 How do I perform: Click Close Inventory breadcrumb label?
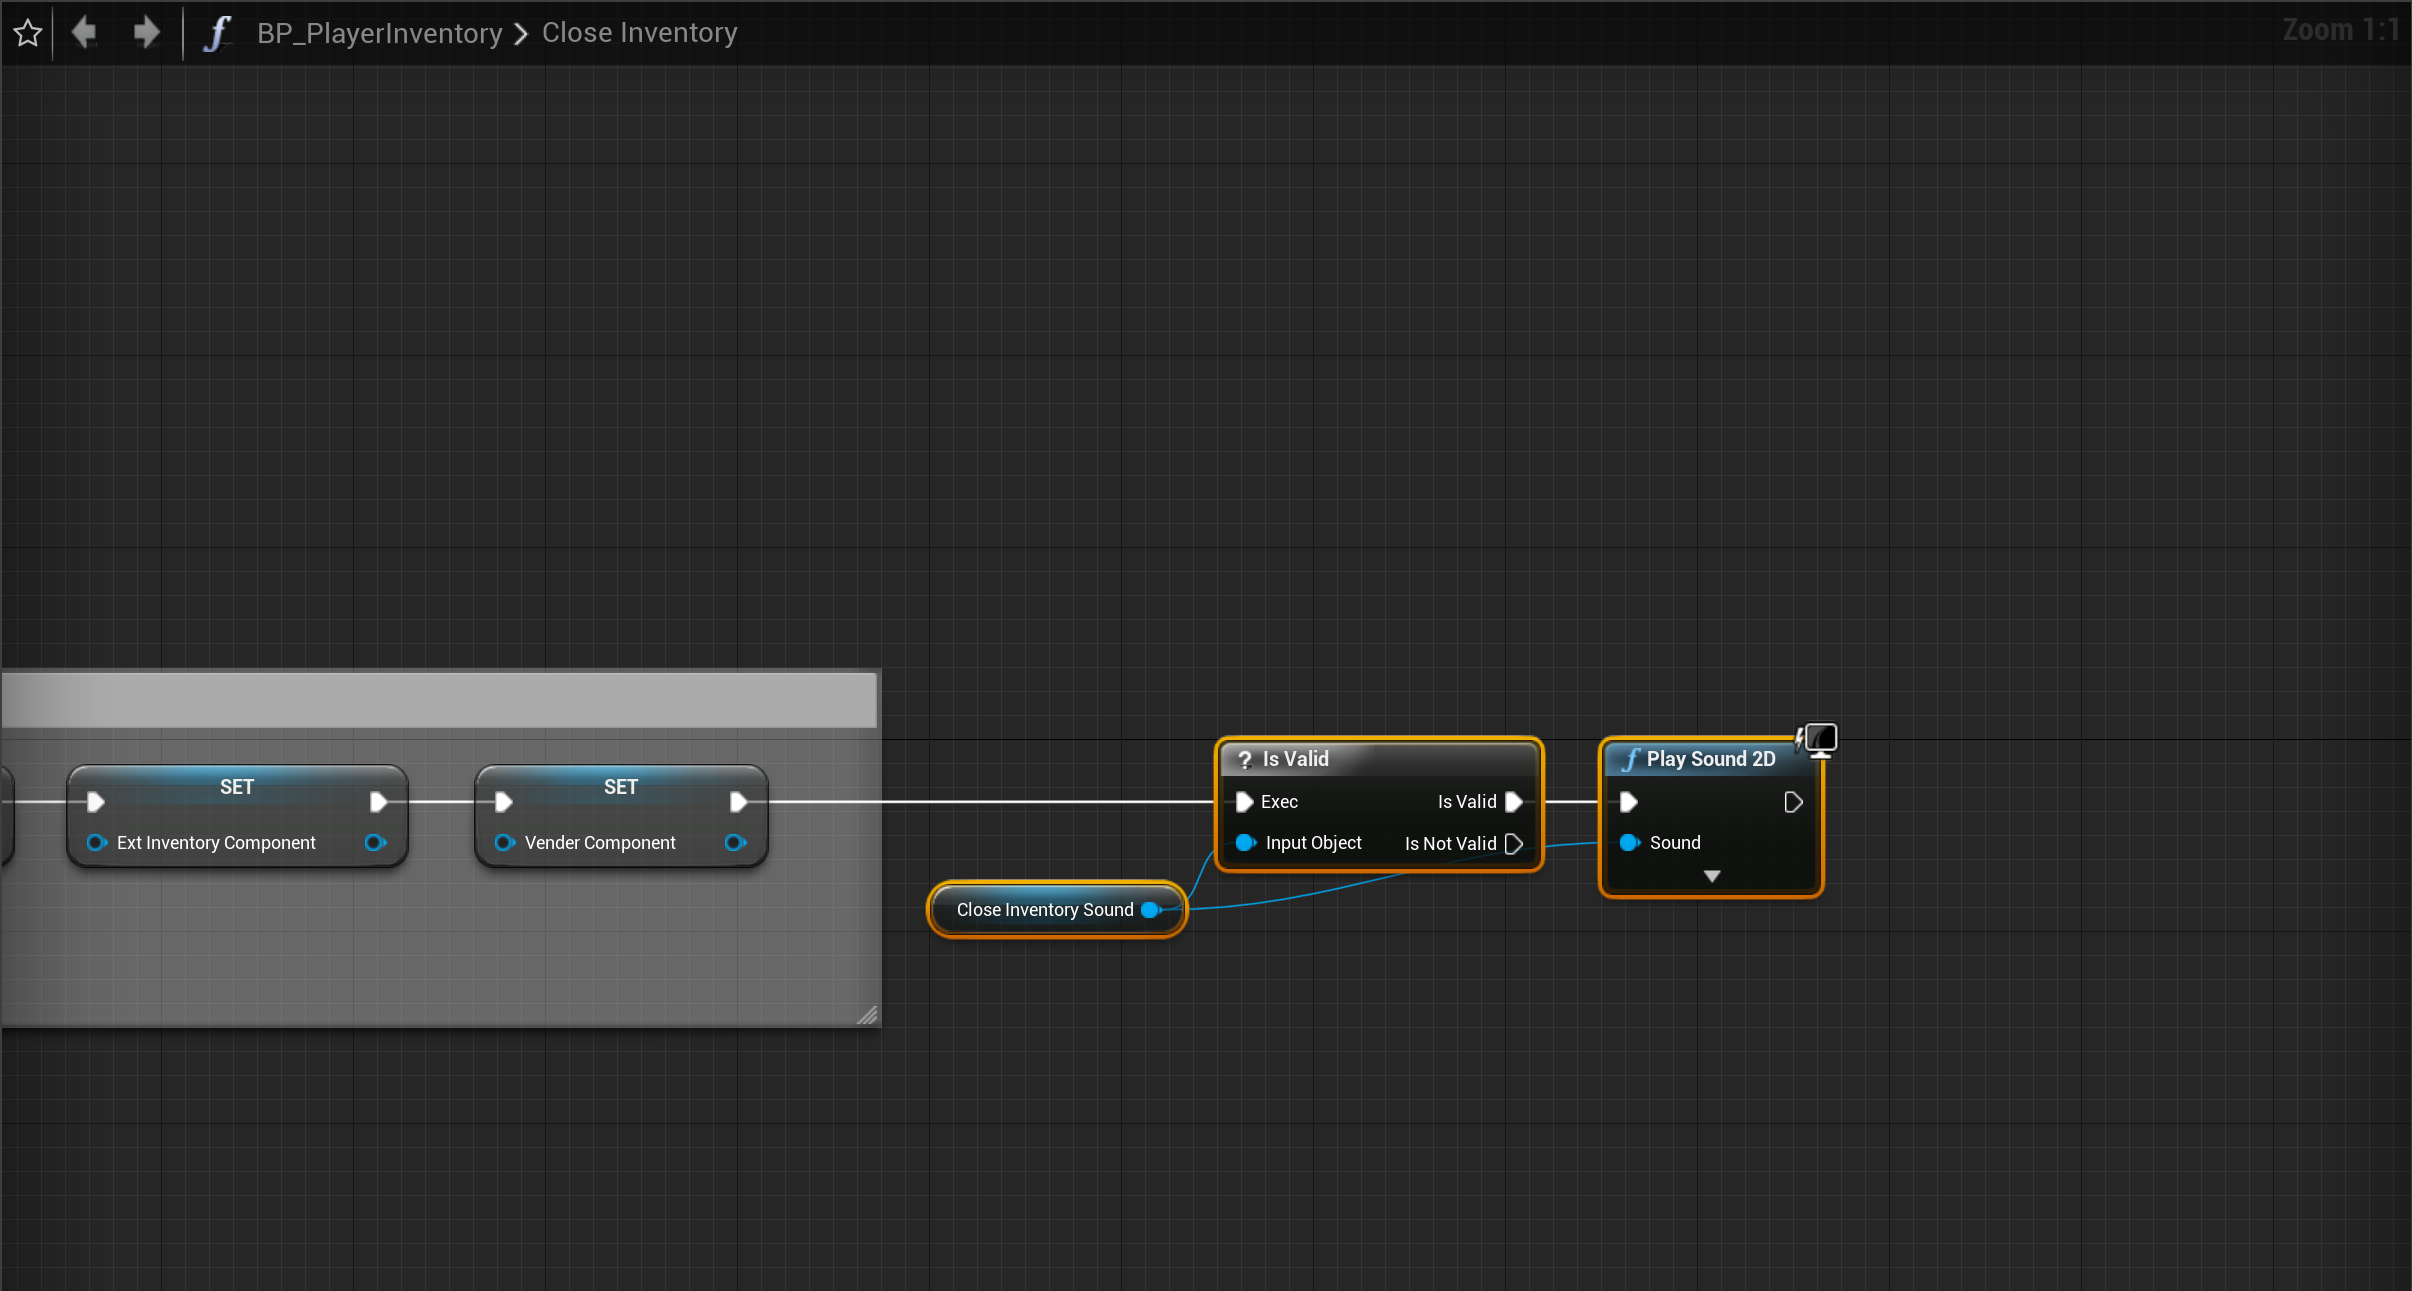pos(639,33)
